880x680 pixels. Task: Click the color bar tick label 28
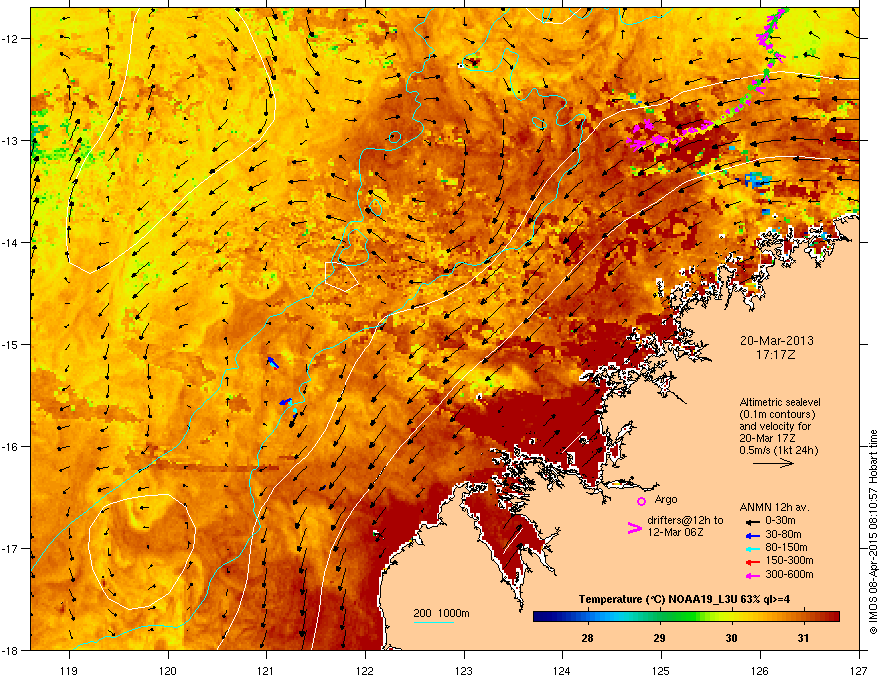[x=588, y=638]
